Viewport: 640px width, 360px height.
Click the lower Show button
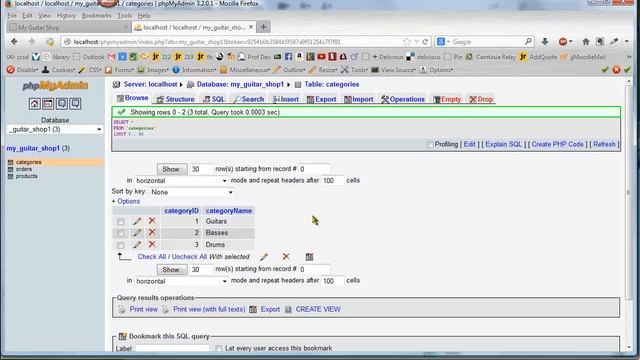[x=172, y=270]
